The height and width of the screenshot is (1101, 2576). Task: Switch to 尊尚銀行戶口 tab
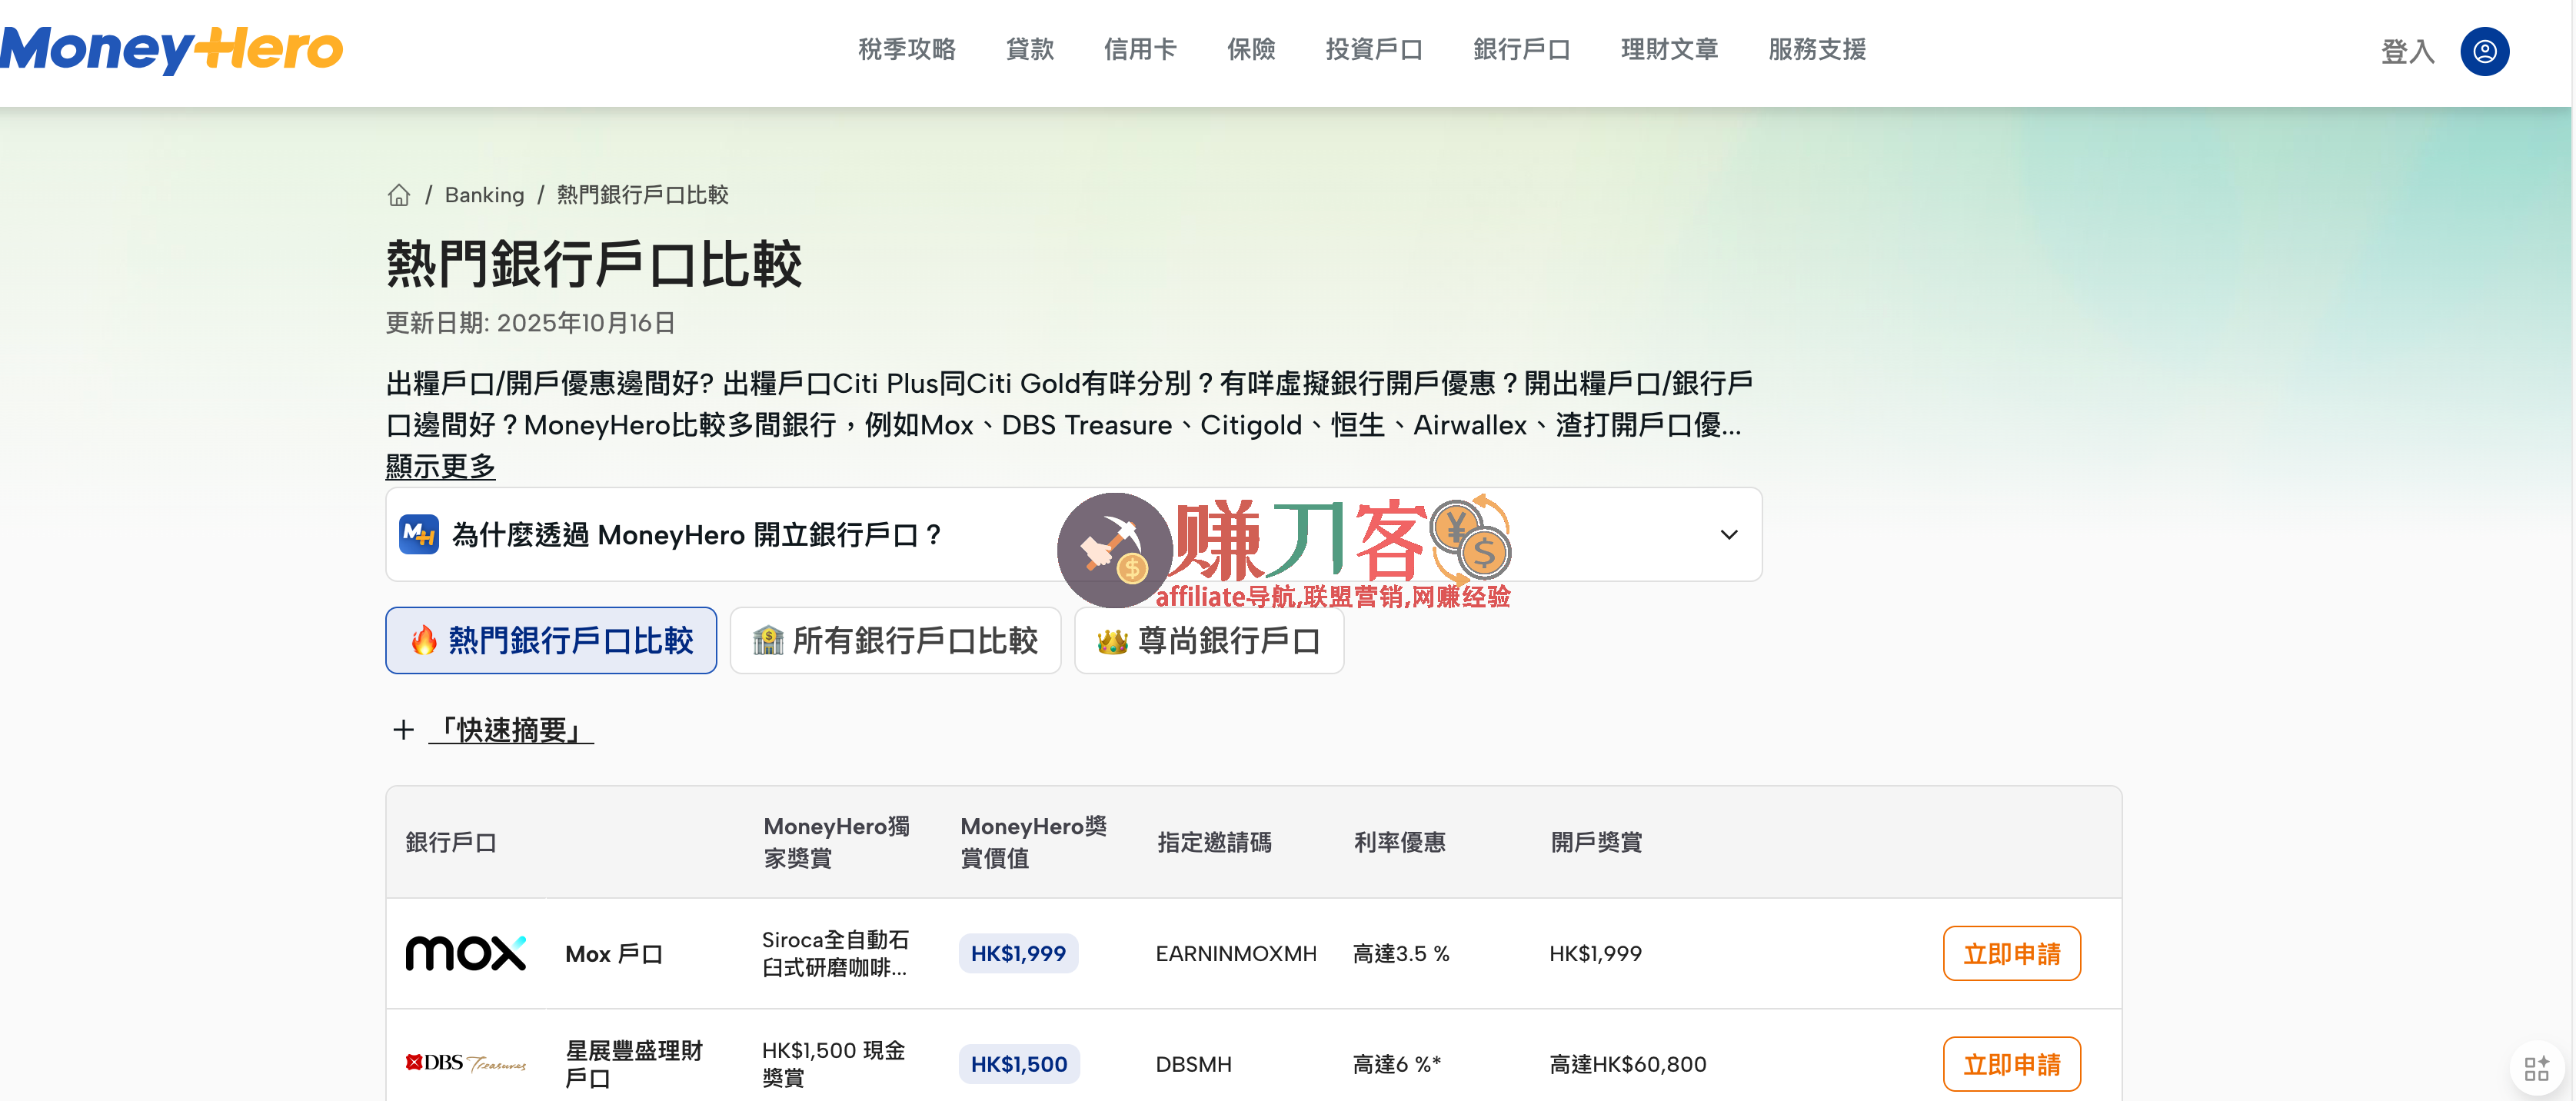point(1208,640)
